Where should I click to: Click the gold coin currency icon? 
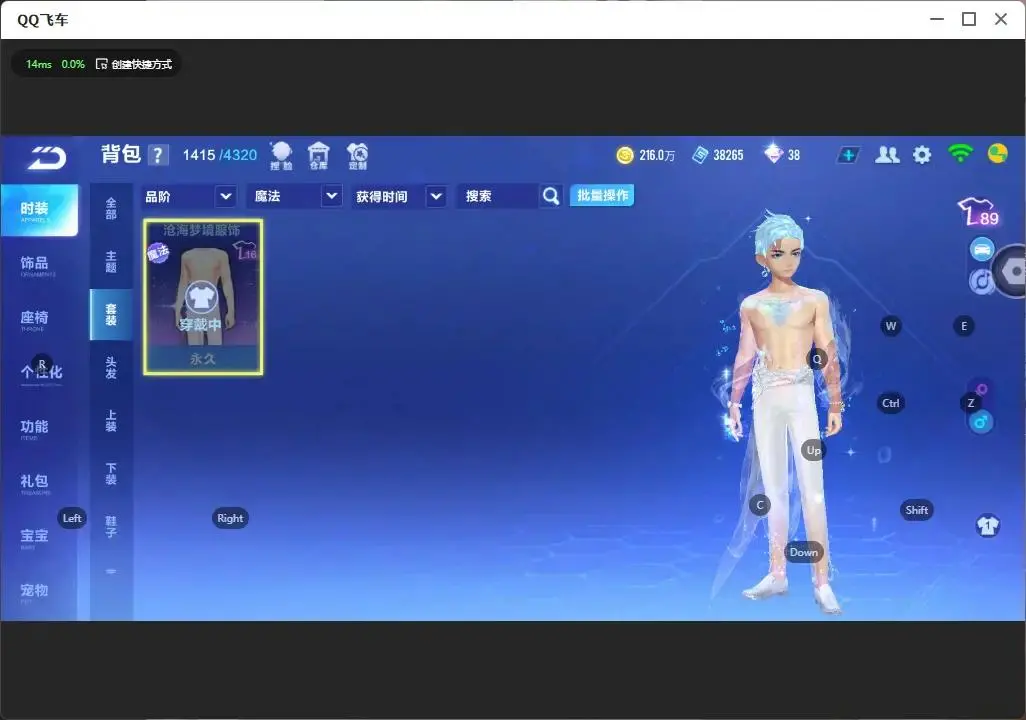[x=625, y=155]
